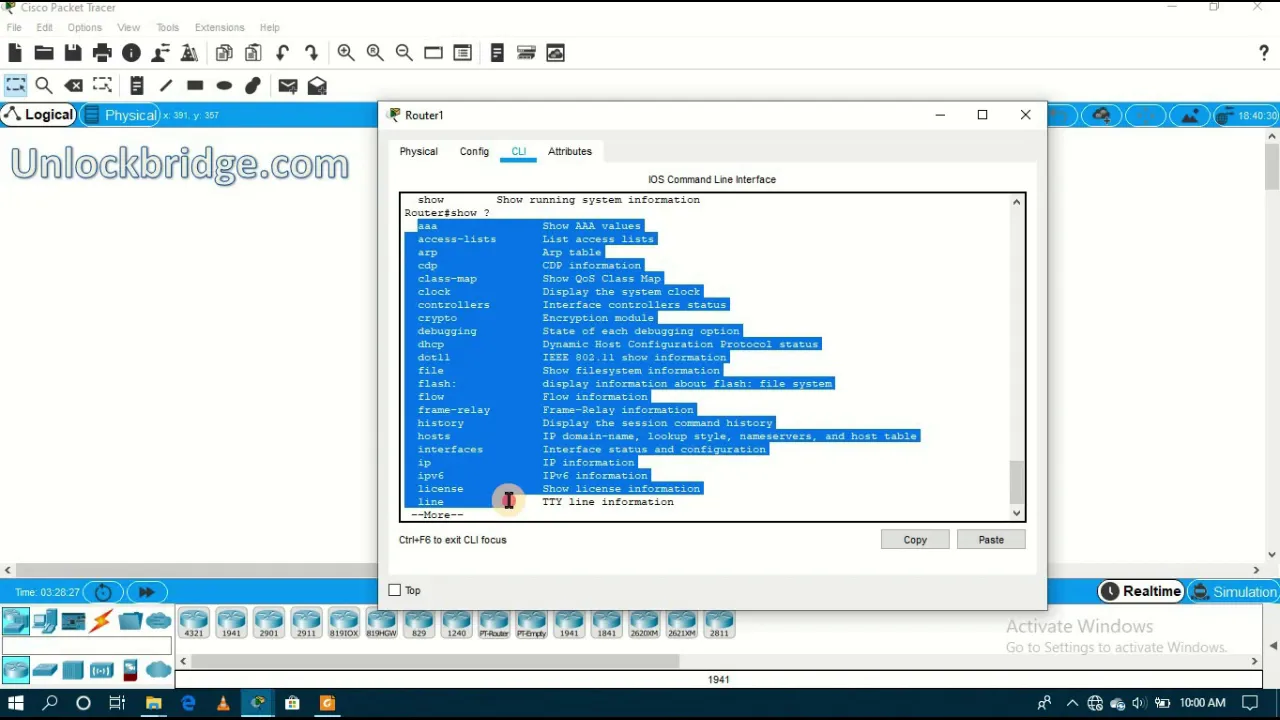
Task: Select the Switches subcategory
Action: coord(45,670)
